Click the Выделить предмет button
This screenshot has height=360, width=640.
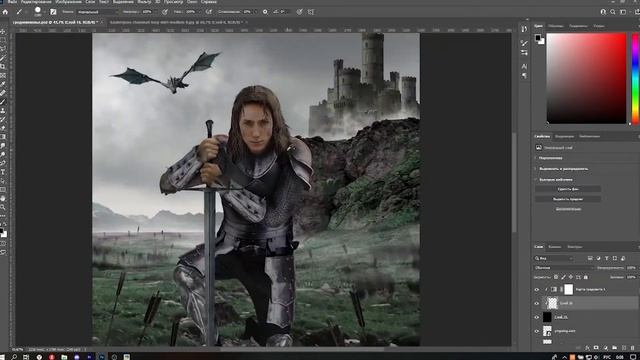click(x=568, y=199)
